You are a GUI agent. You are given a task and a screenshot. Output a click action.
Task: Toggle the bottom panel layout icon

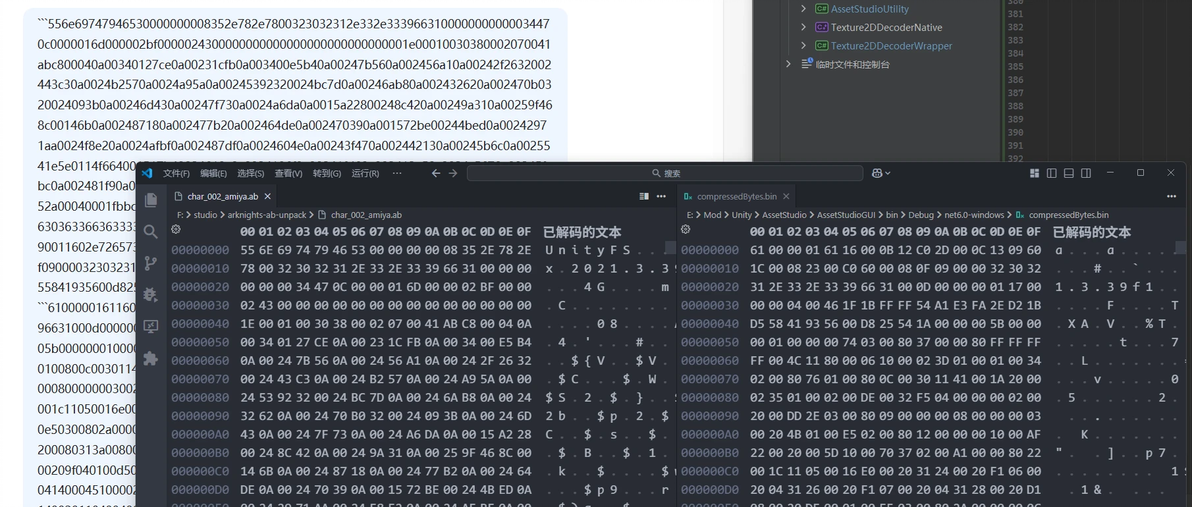click(1069, 173)
